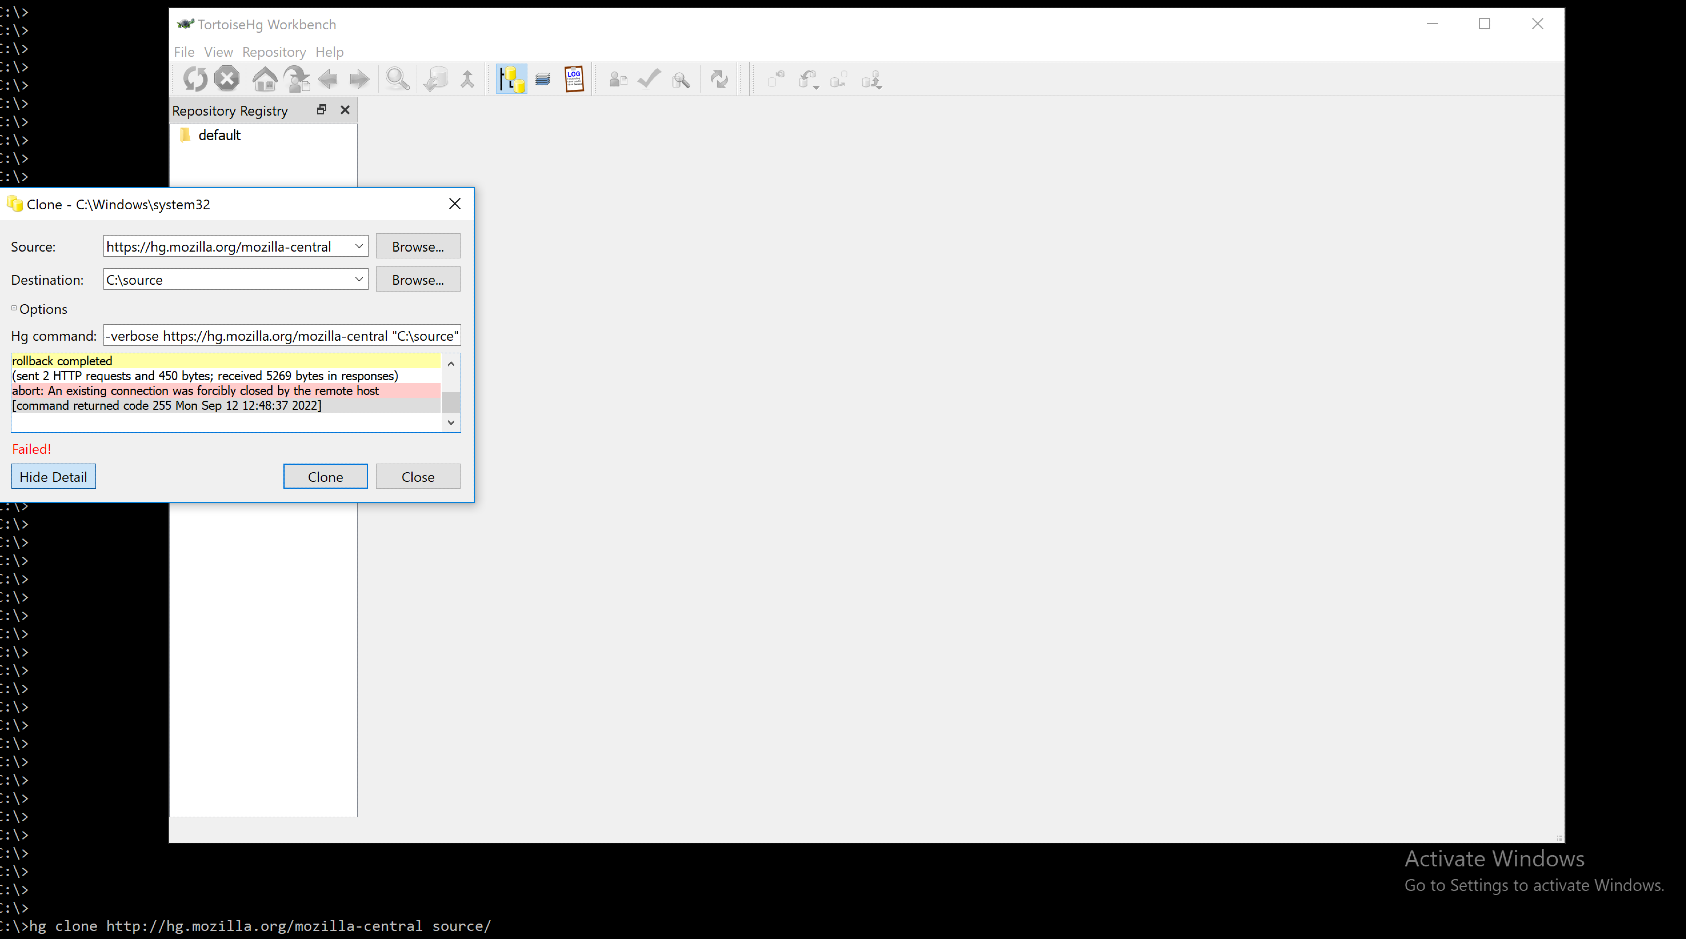Click the Forward arrow toolbar icon
The height and width of the screenshot is (939, 1686).
pos(359,79)
